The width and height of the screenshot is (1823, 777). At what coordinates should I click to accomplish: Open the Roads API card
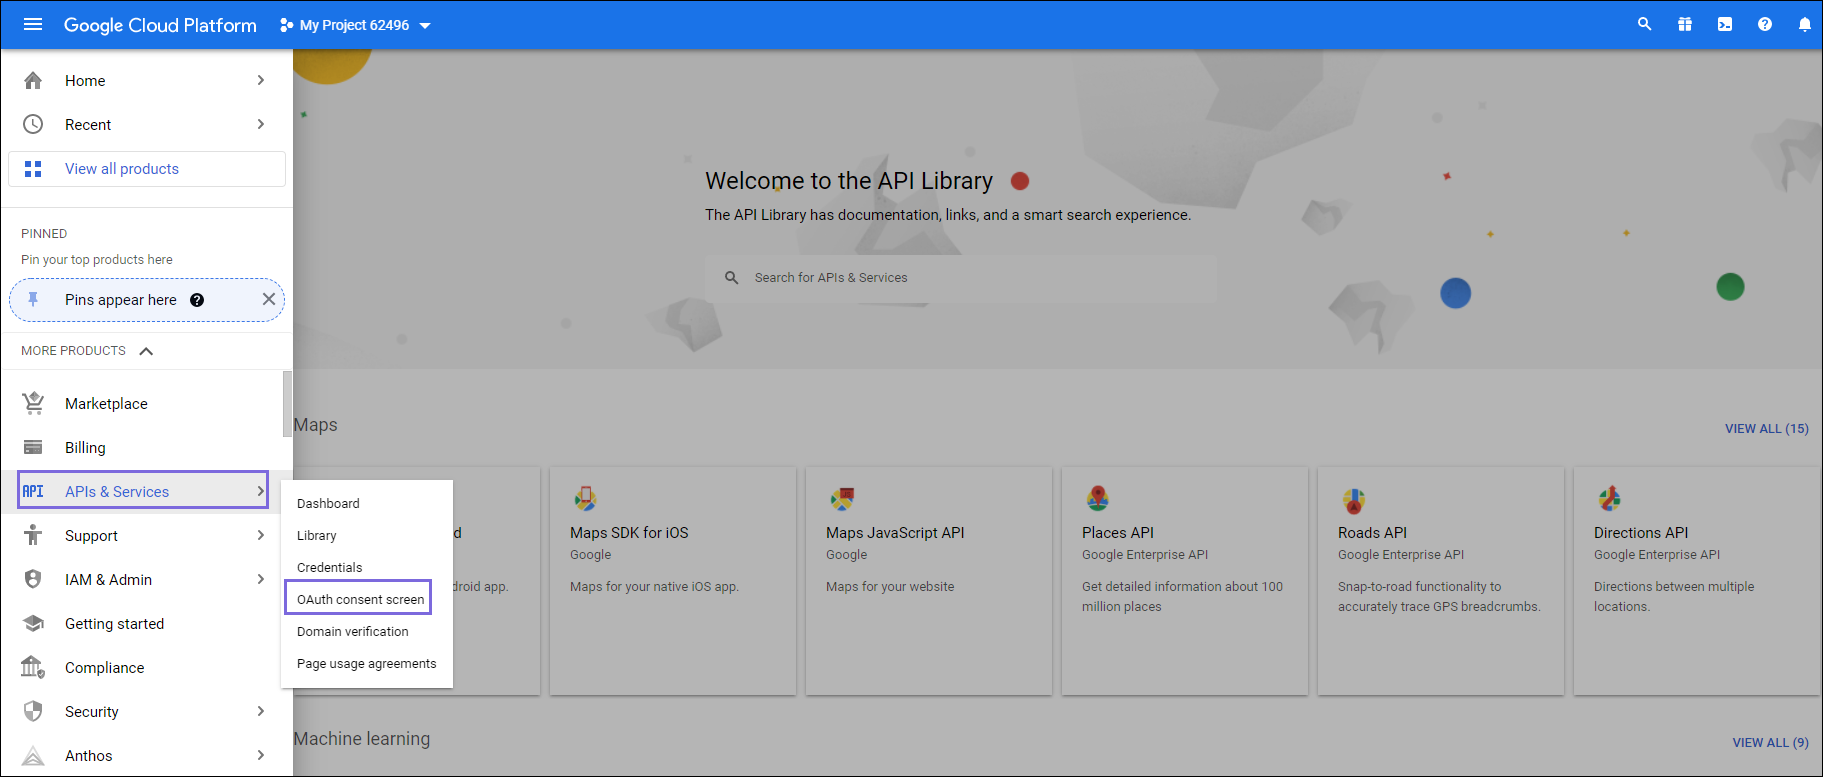pos(1441,581)
